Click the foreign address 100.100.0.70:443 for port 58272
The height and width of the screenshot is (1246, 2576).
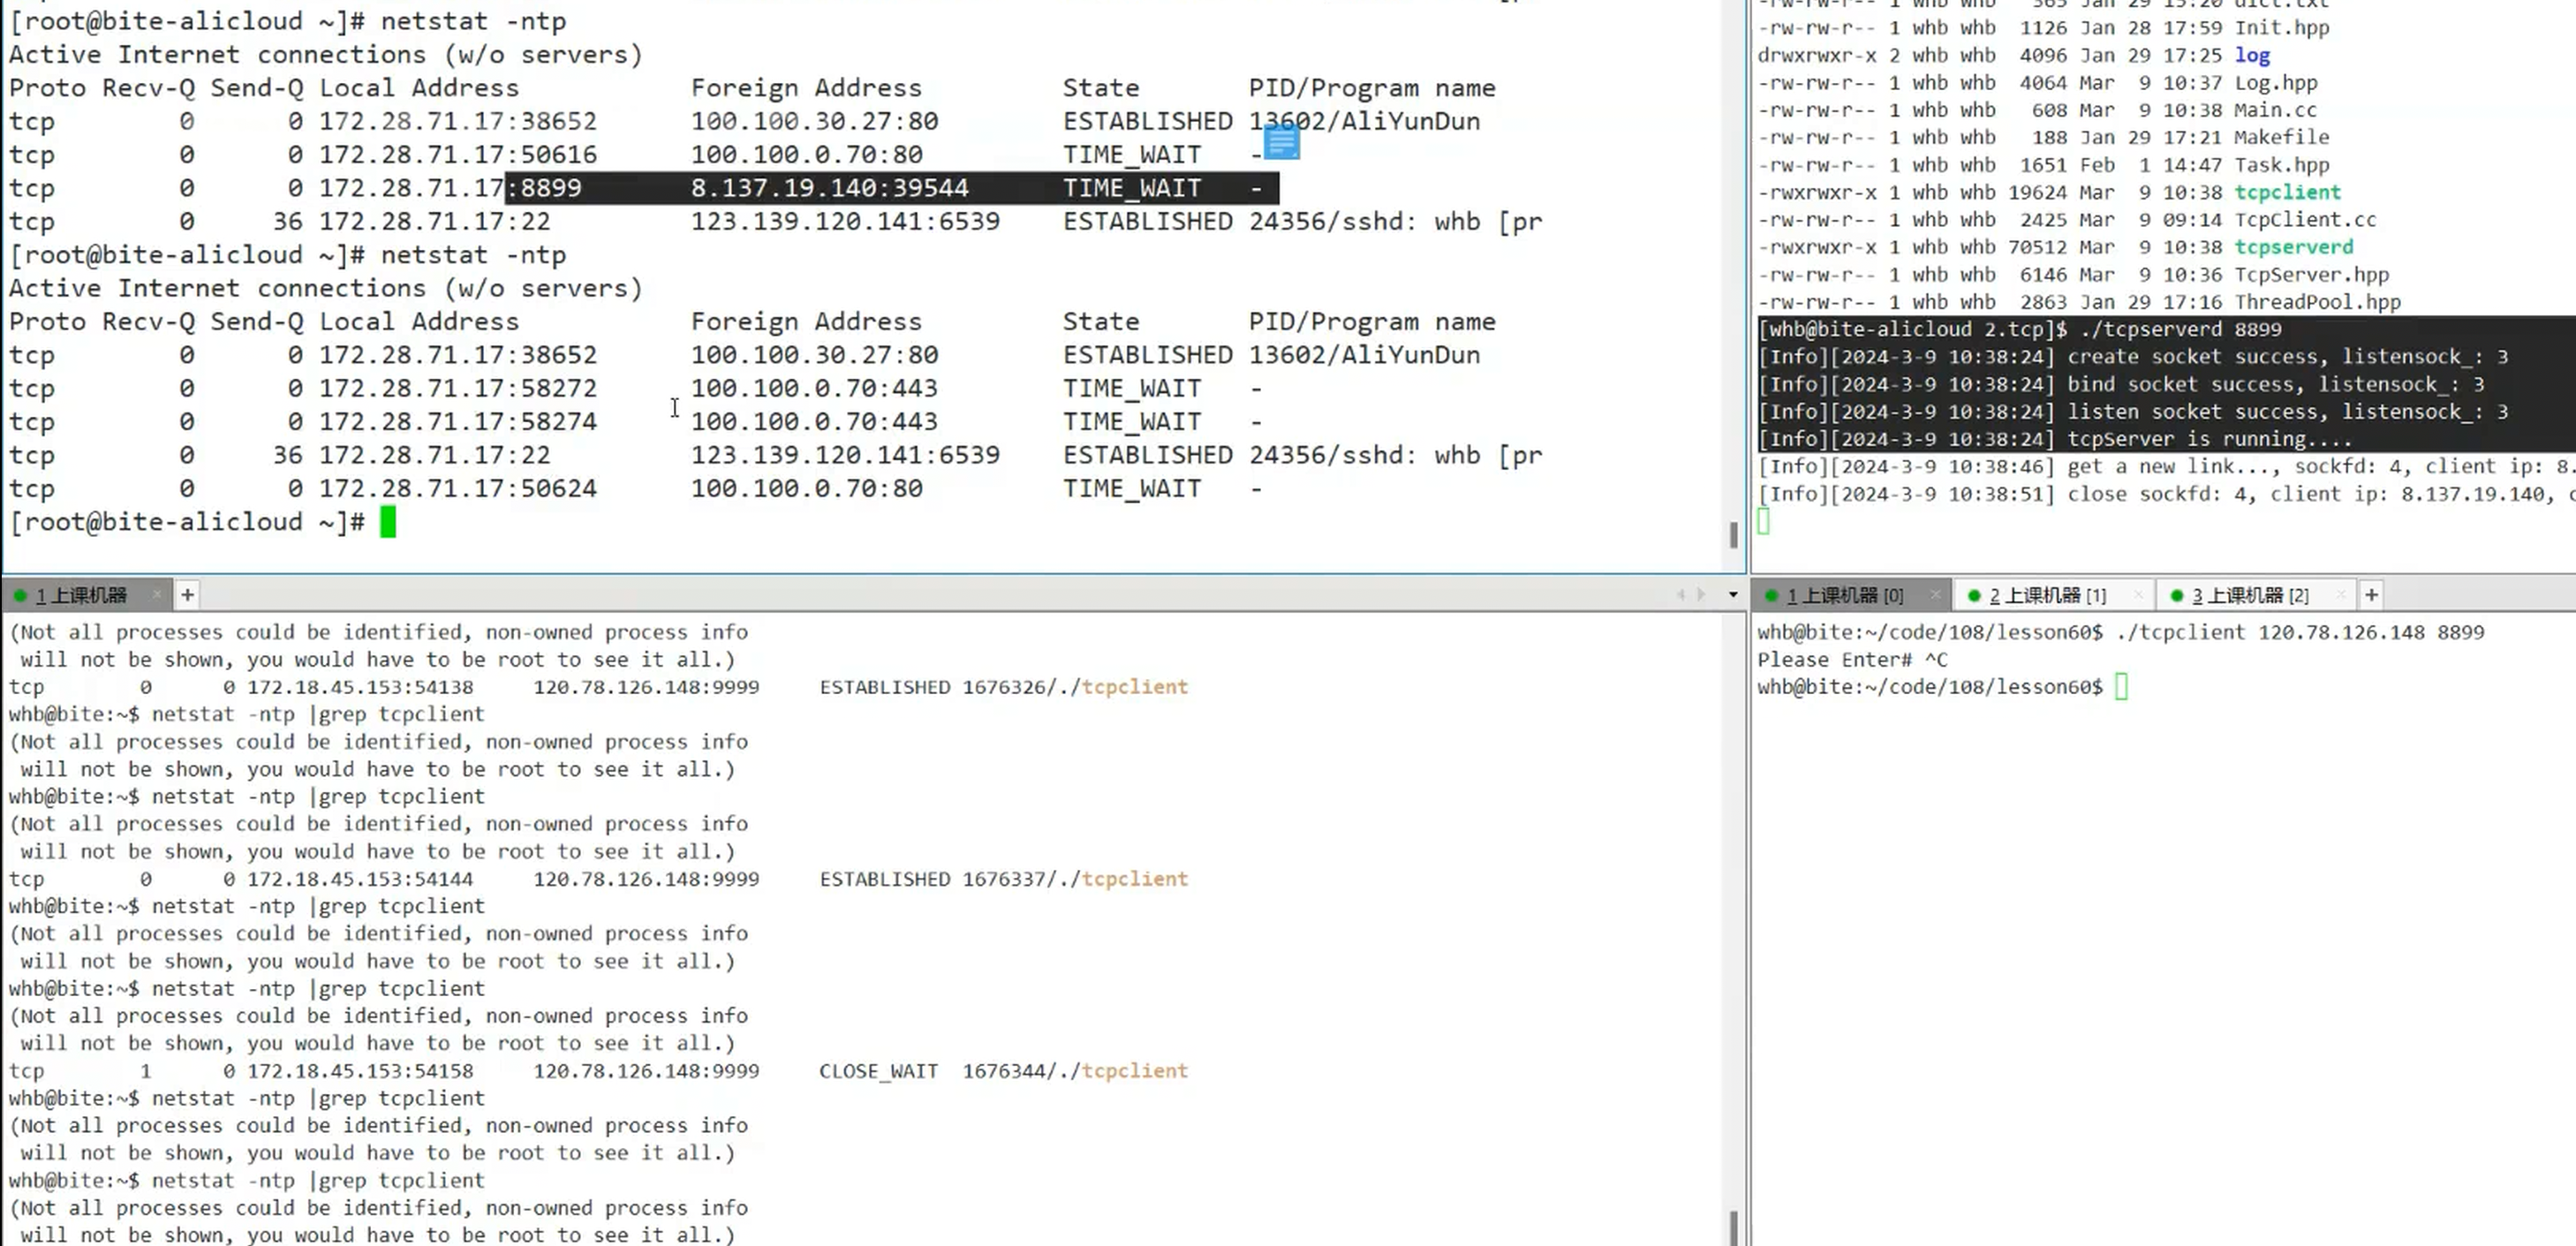point(814,388)
